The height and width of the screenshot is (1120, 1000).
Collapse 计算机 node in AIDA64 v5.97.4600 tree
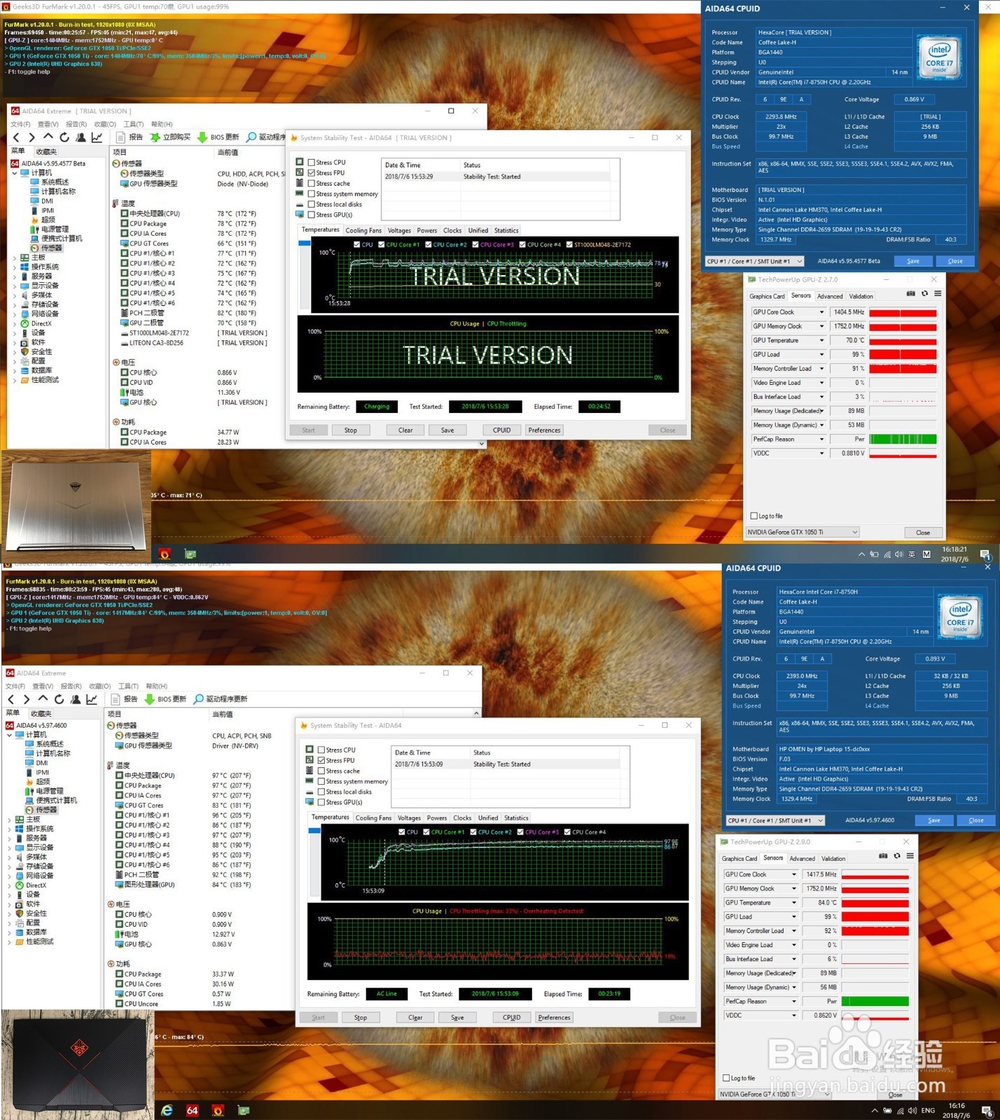(x=10, y=734)
